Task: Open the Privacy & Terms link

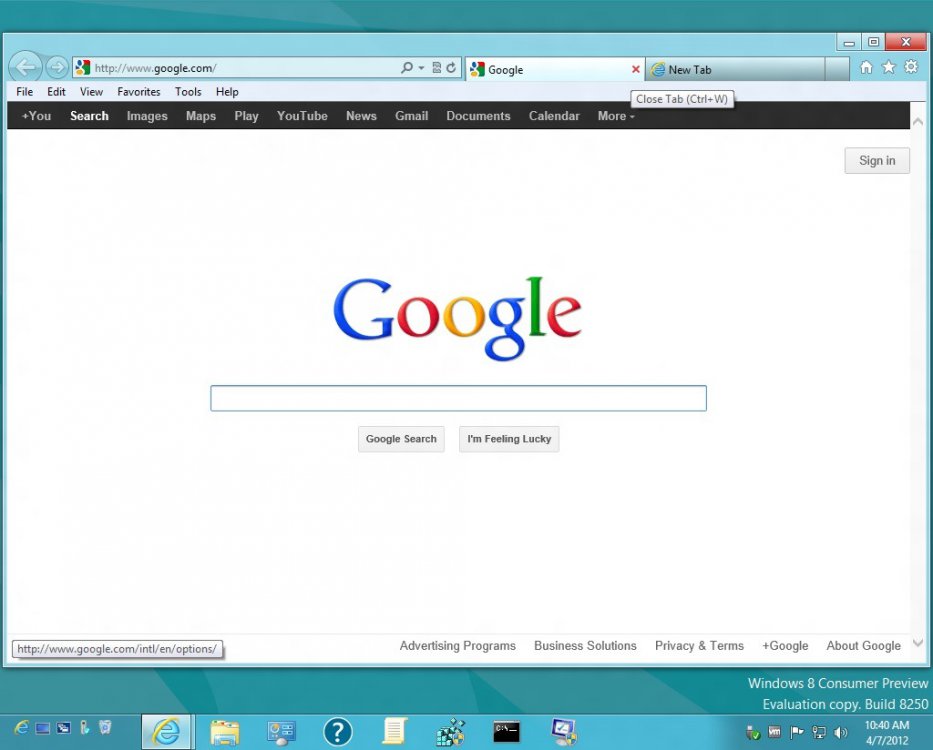Action: (698, 645)
